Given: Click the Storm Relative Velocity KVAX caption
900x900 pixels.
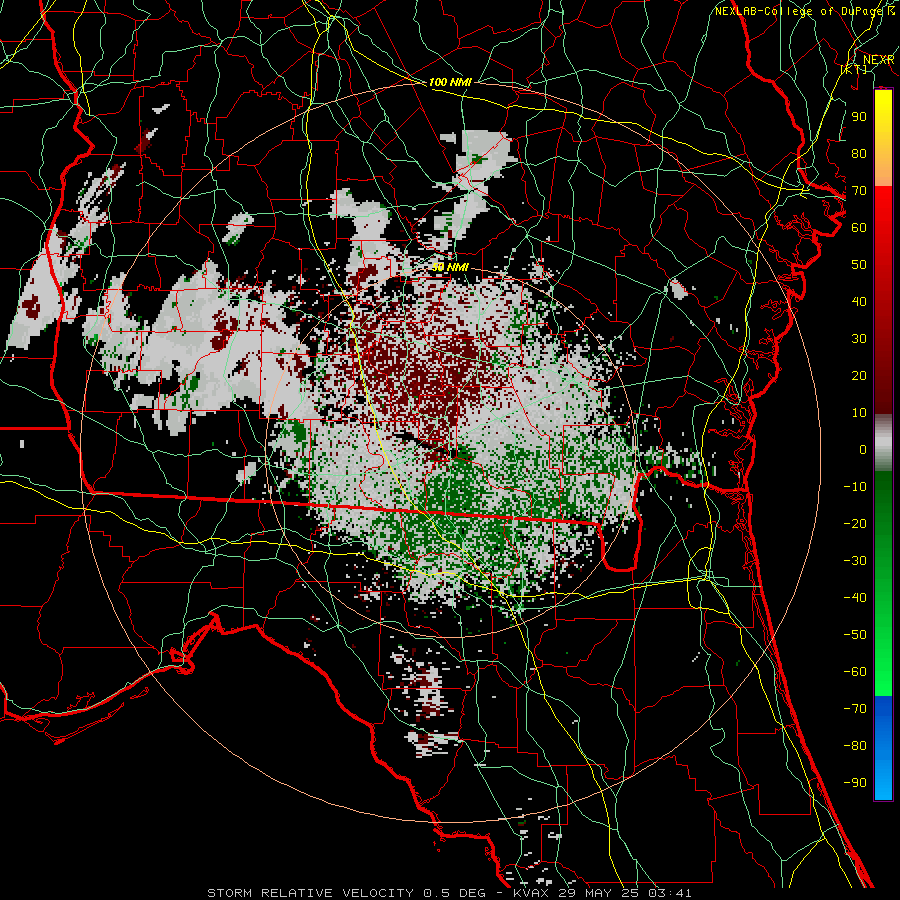Looking at the screenshot, I should point(449,893).
